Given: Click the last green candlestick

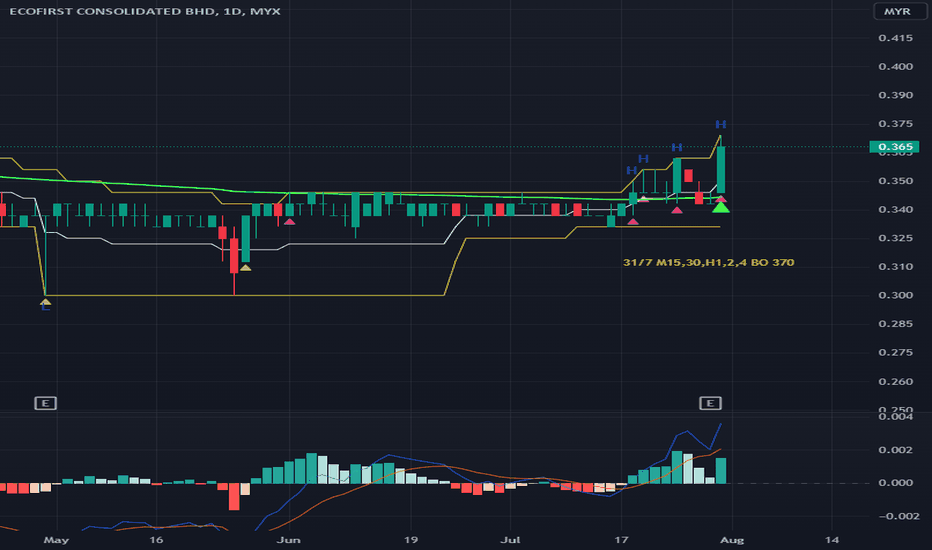Looking at the screenshot, I should [720, 169].
